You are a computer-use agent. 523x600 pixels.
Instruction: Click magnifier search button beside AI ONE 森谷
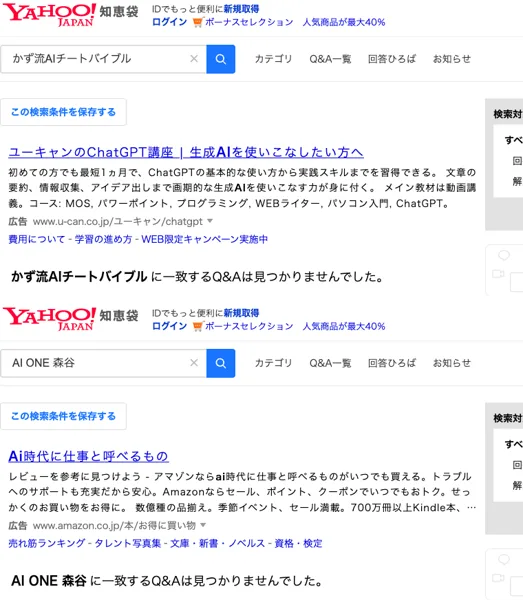(x=221, y=363)
